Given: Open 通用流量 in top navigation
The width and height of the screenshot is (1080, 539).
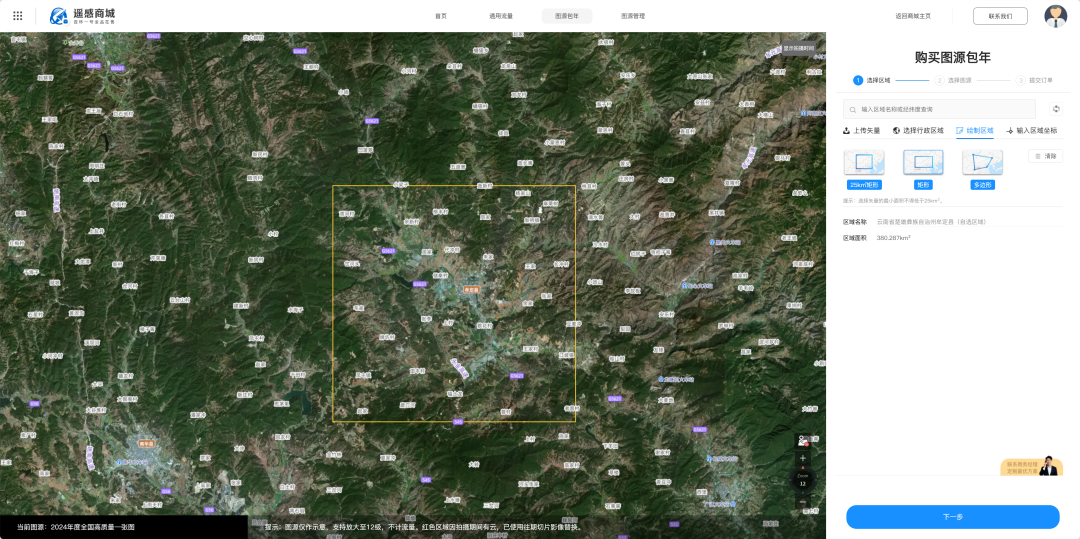Looking at the screenshot, I should tap(501, 16).
